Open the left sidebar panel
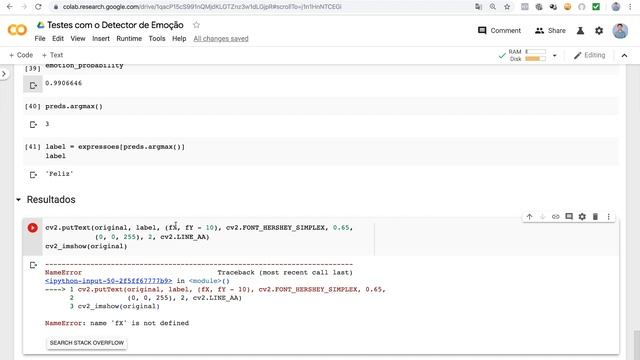 coord(4,74)
